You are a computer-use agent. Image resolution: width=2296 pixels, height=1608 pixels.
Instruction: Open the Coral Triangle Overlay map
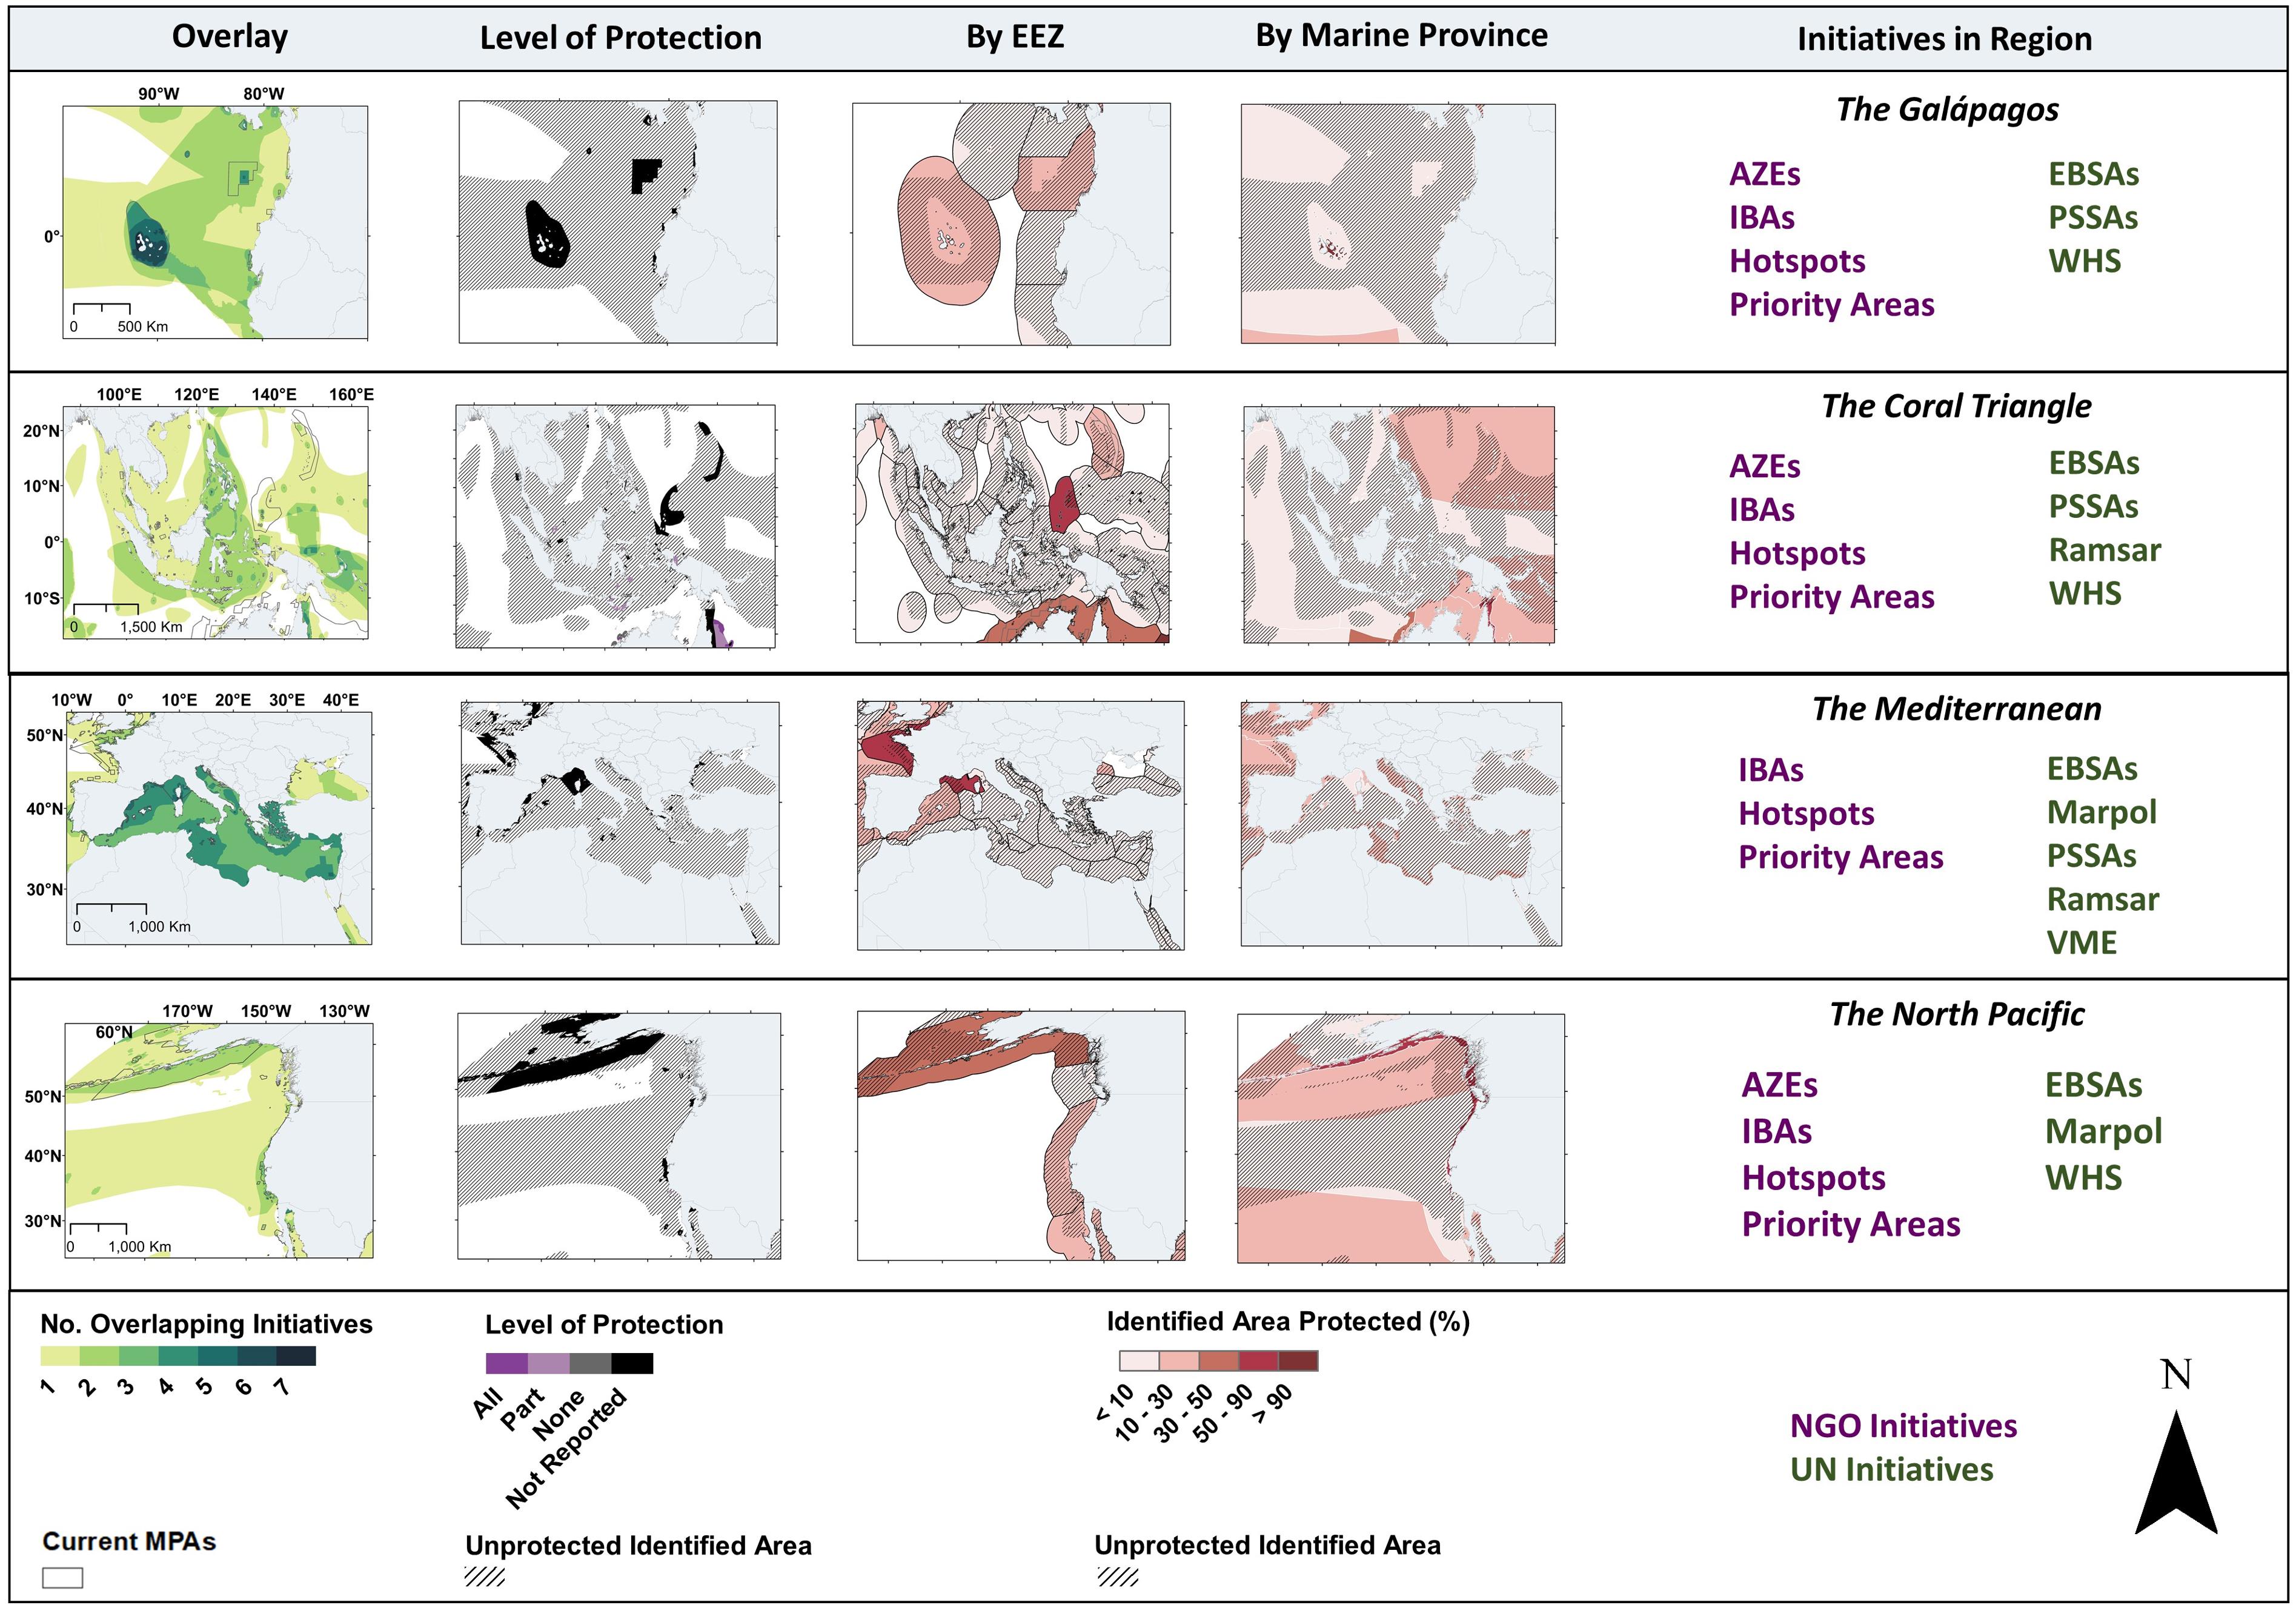pos(215,522)
